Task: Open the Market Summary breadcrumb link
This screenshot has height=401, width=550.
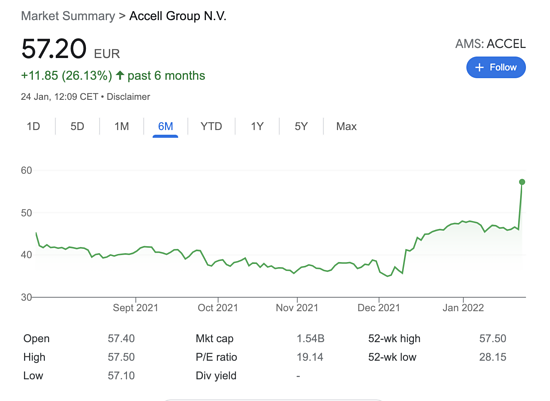Action: pos(68,16)
